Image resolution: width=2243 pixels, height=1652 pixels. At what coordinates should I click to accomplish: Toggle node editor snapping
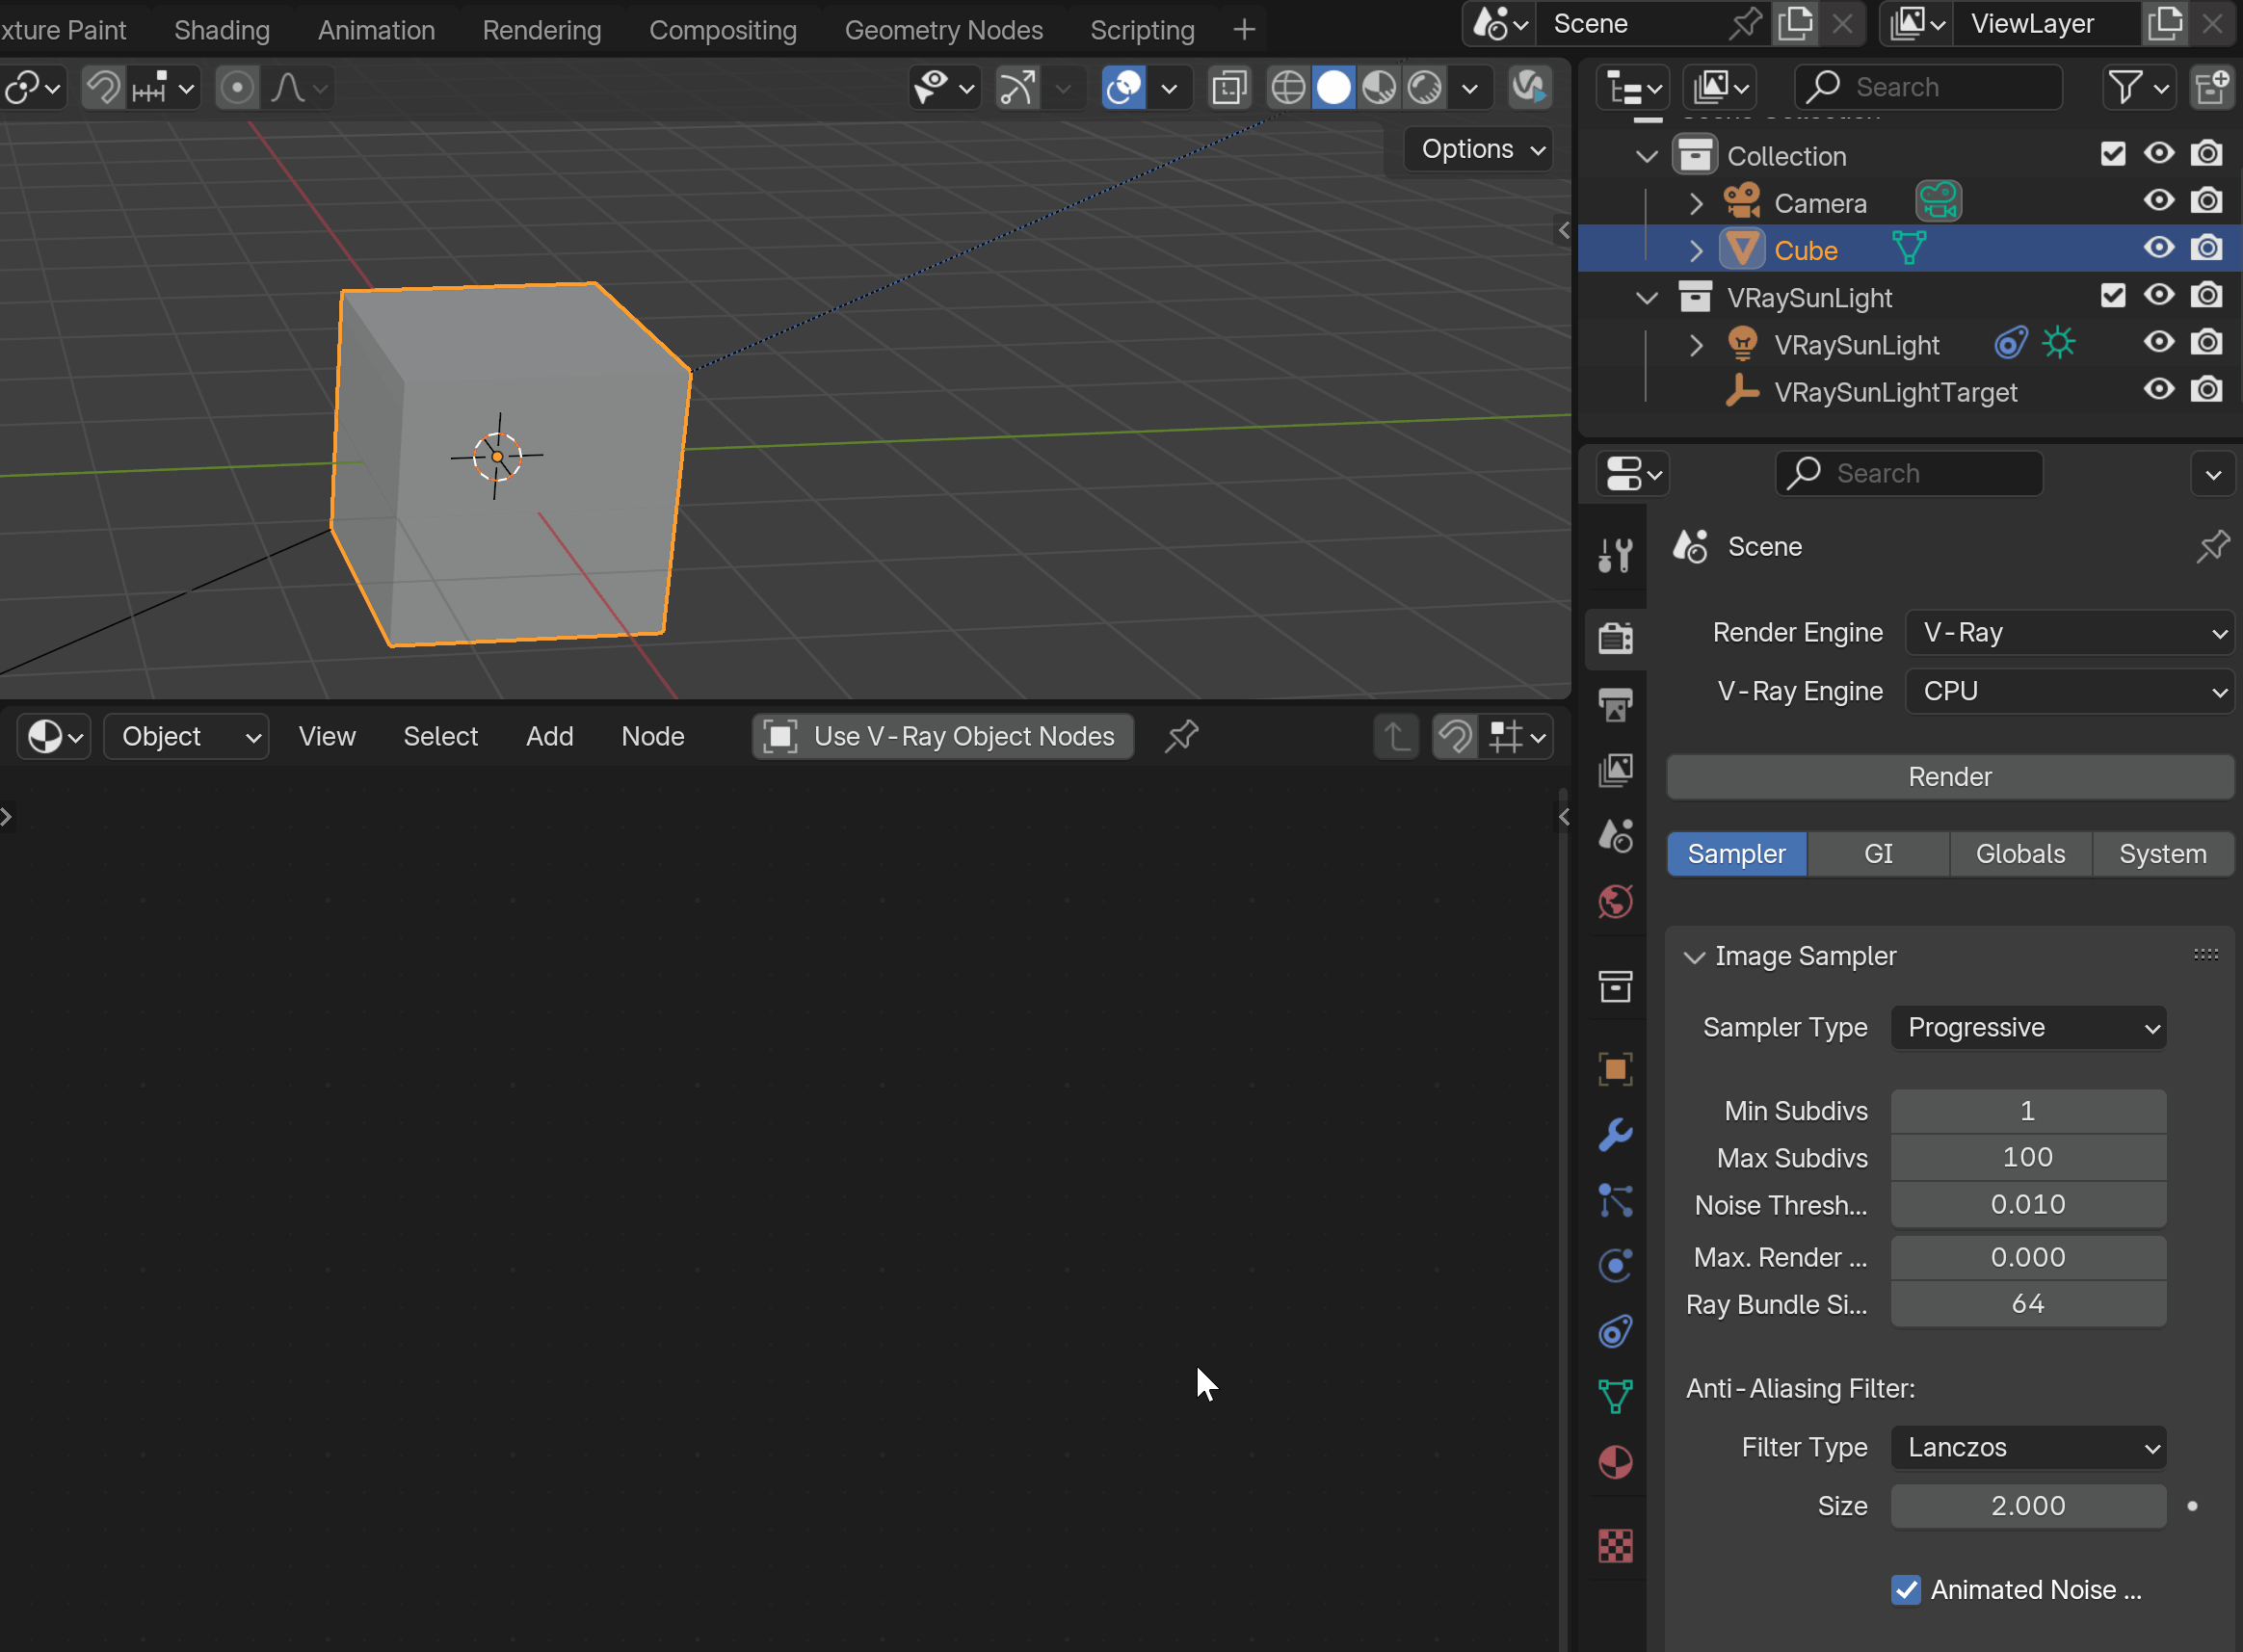tap(1455, 737)
